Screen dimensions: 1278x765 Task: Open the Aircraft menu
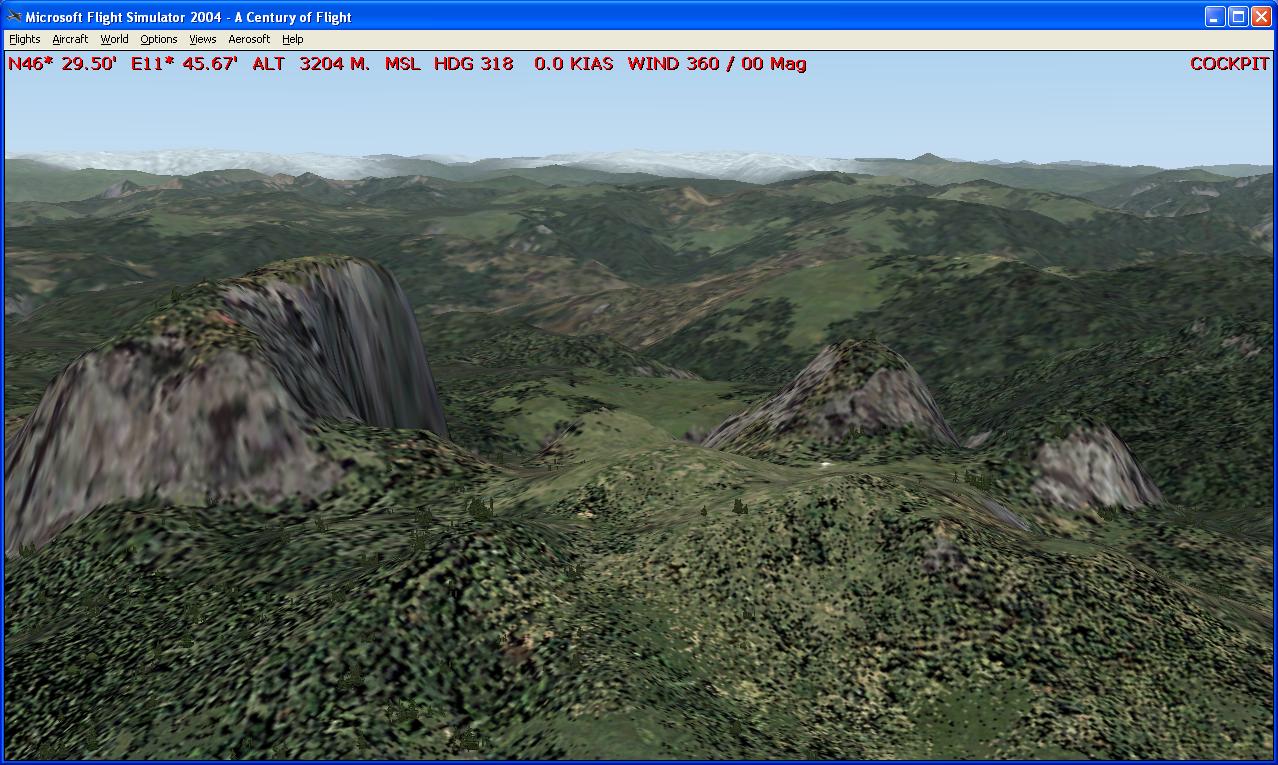point(70,39)
